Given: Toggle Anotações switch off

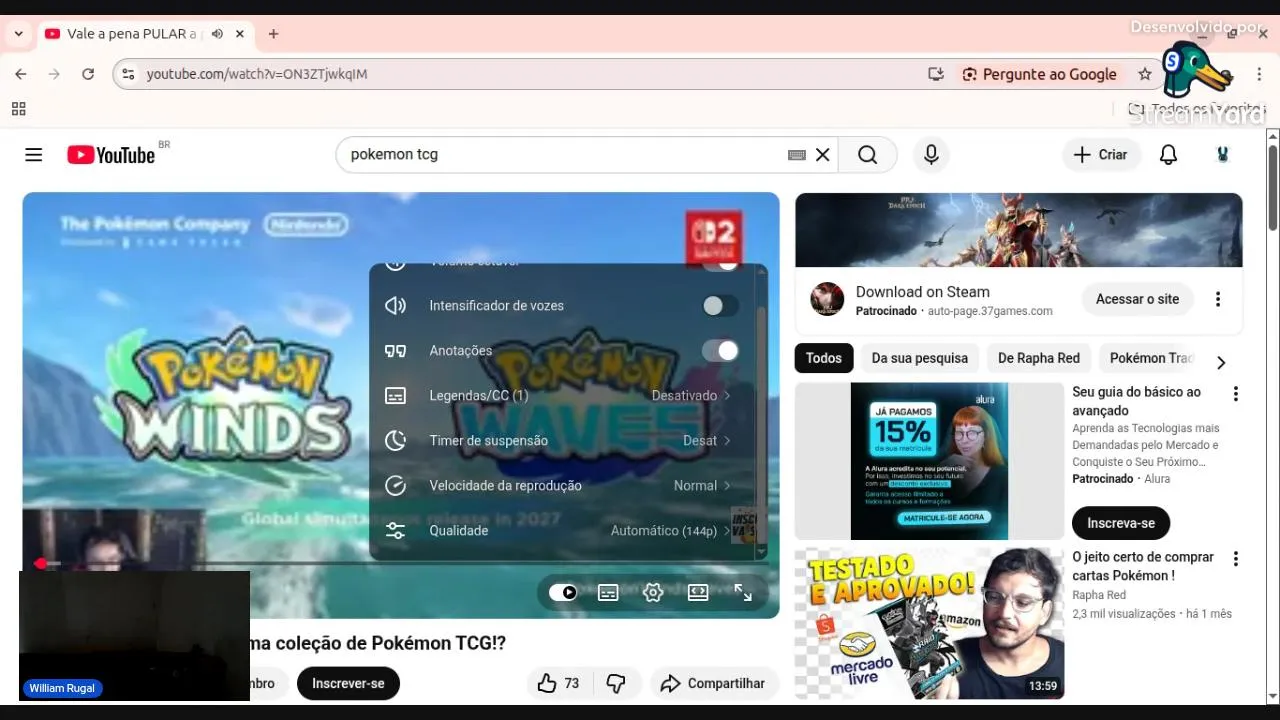Looking at the screenshot, I should (720, 351).
